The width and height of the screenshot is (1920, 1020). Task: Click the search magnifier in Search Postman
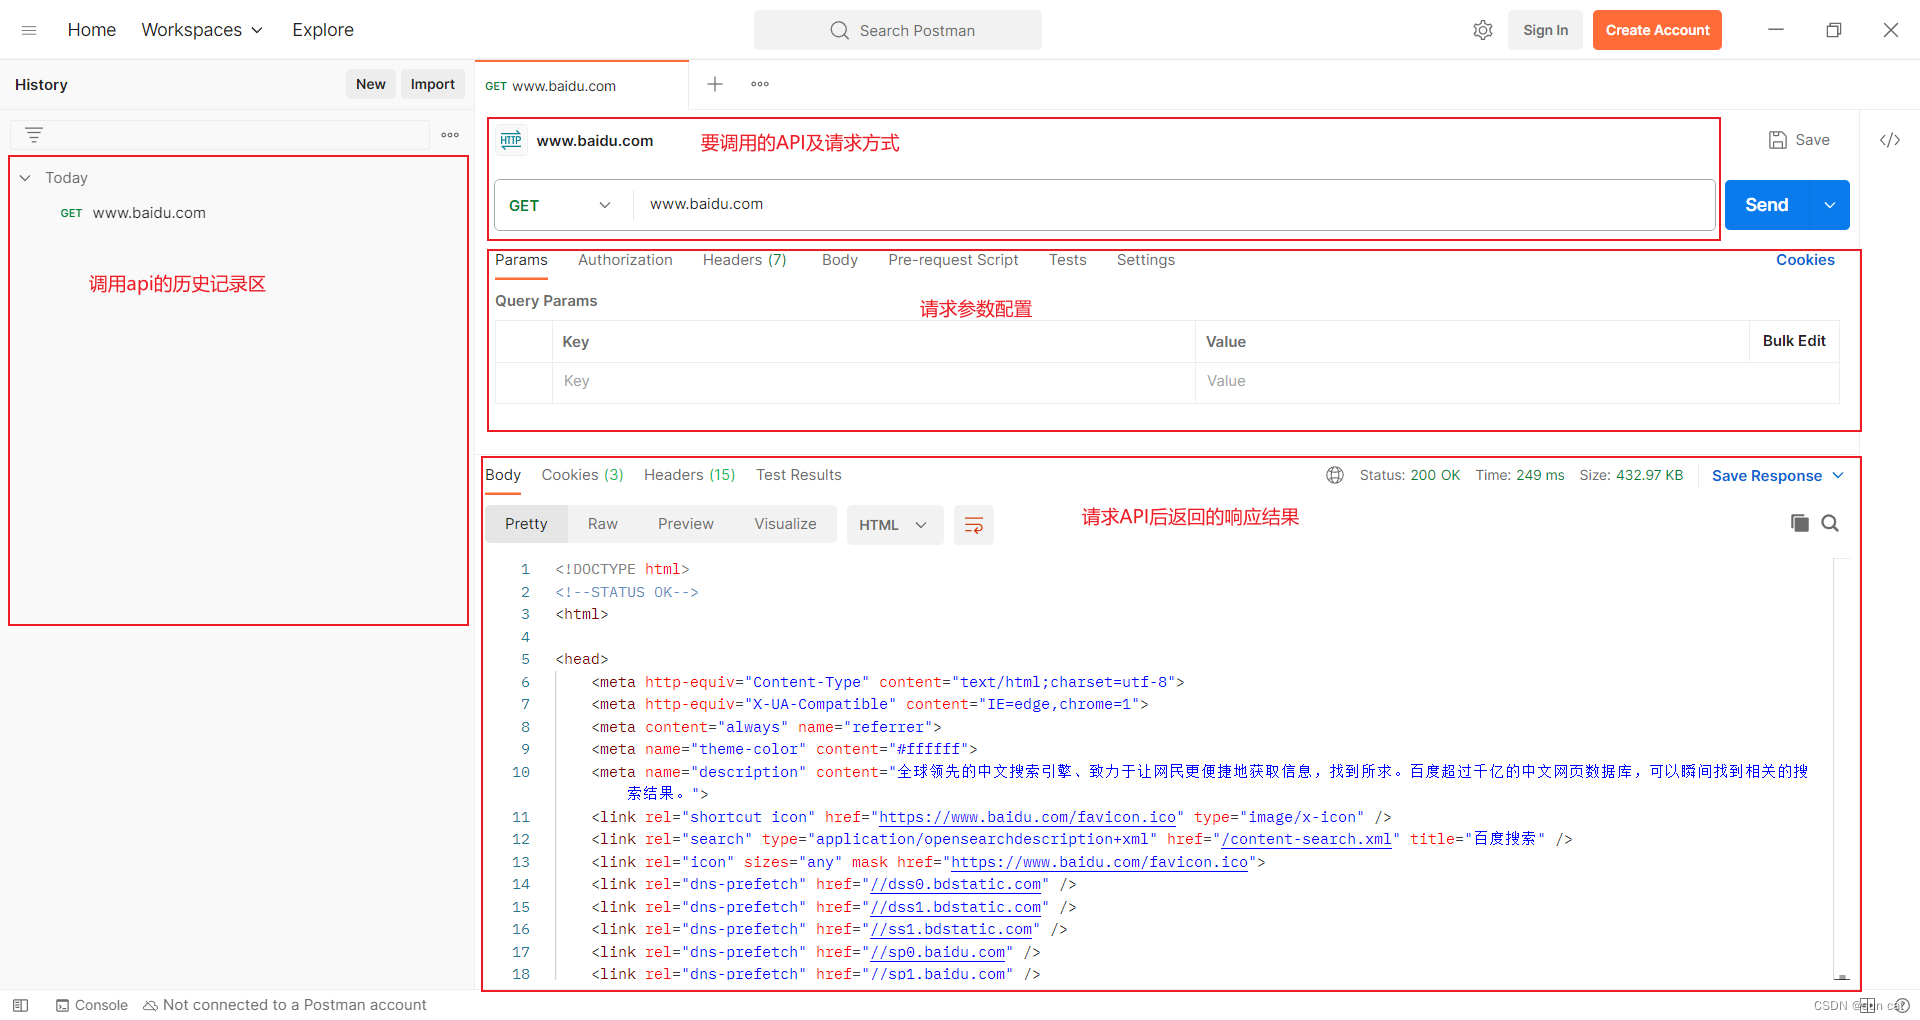click(839, 30)
